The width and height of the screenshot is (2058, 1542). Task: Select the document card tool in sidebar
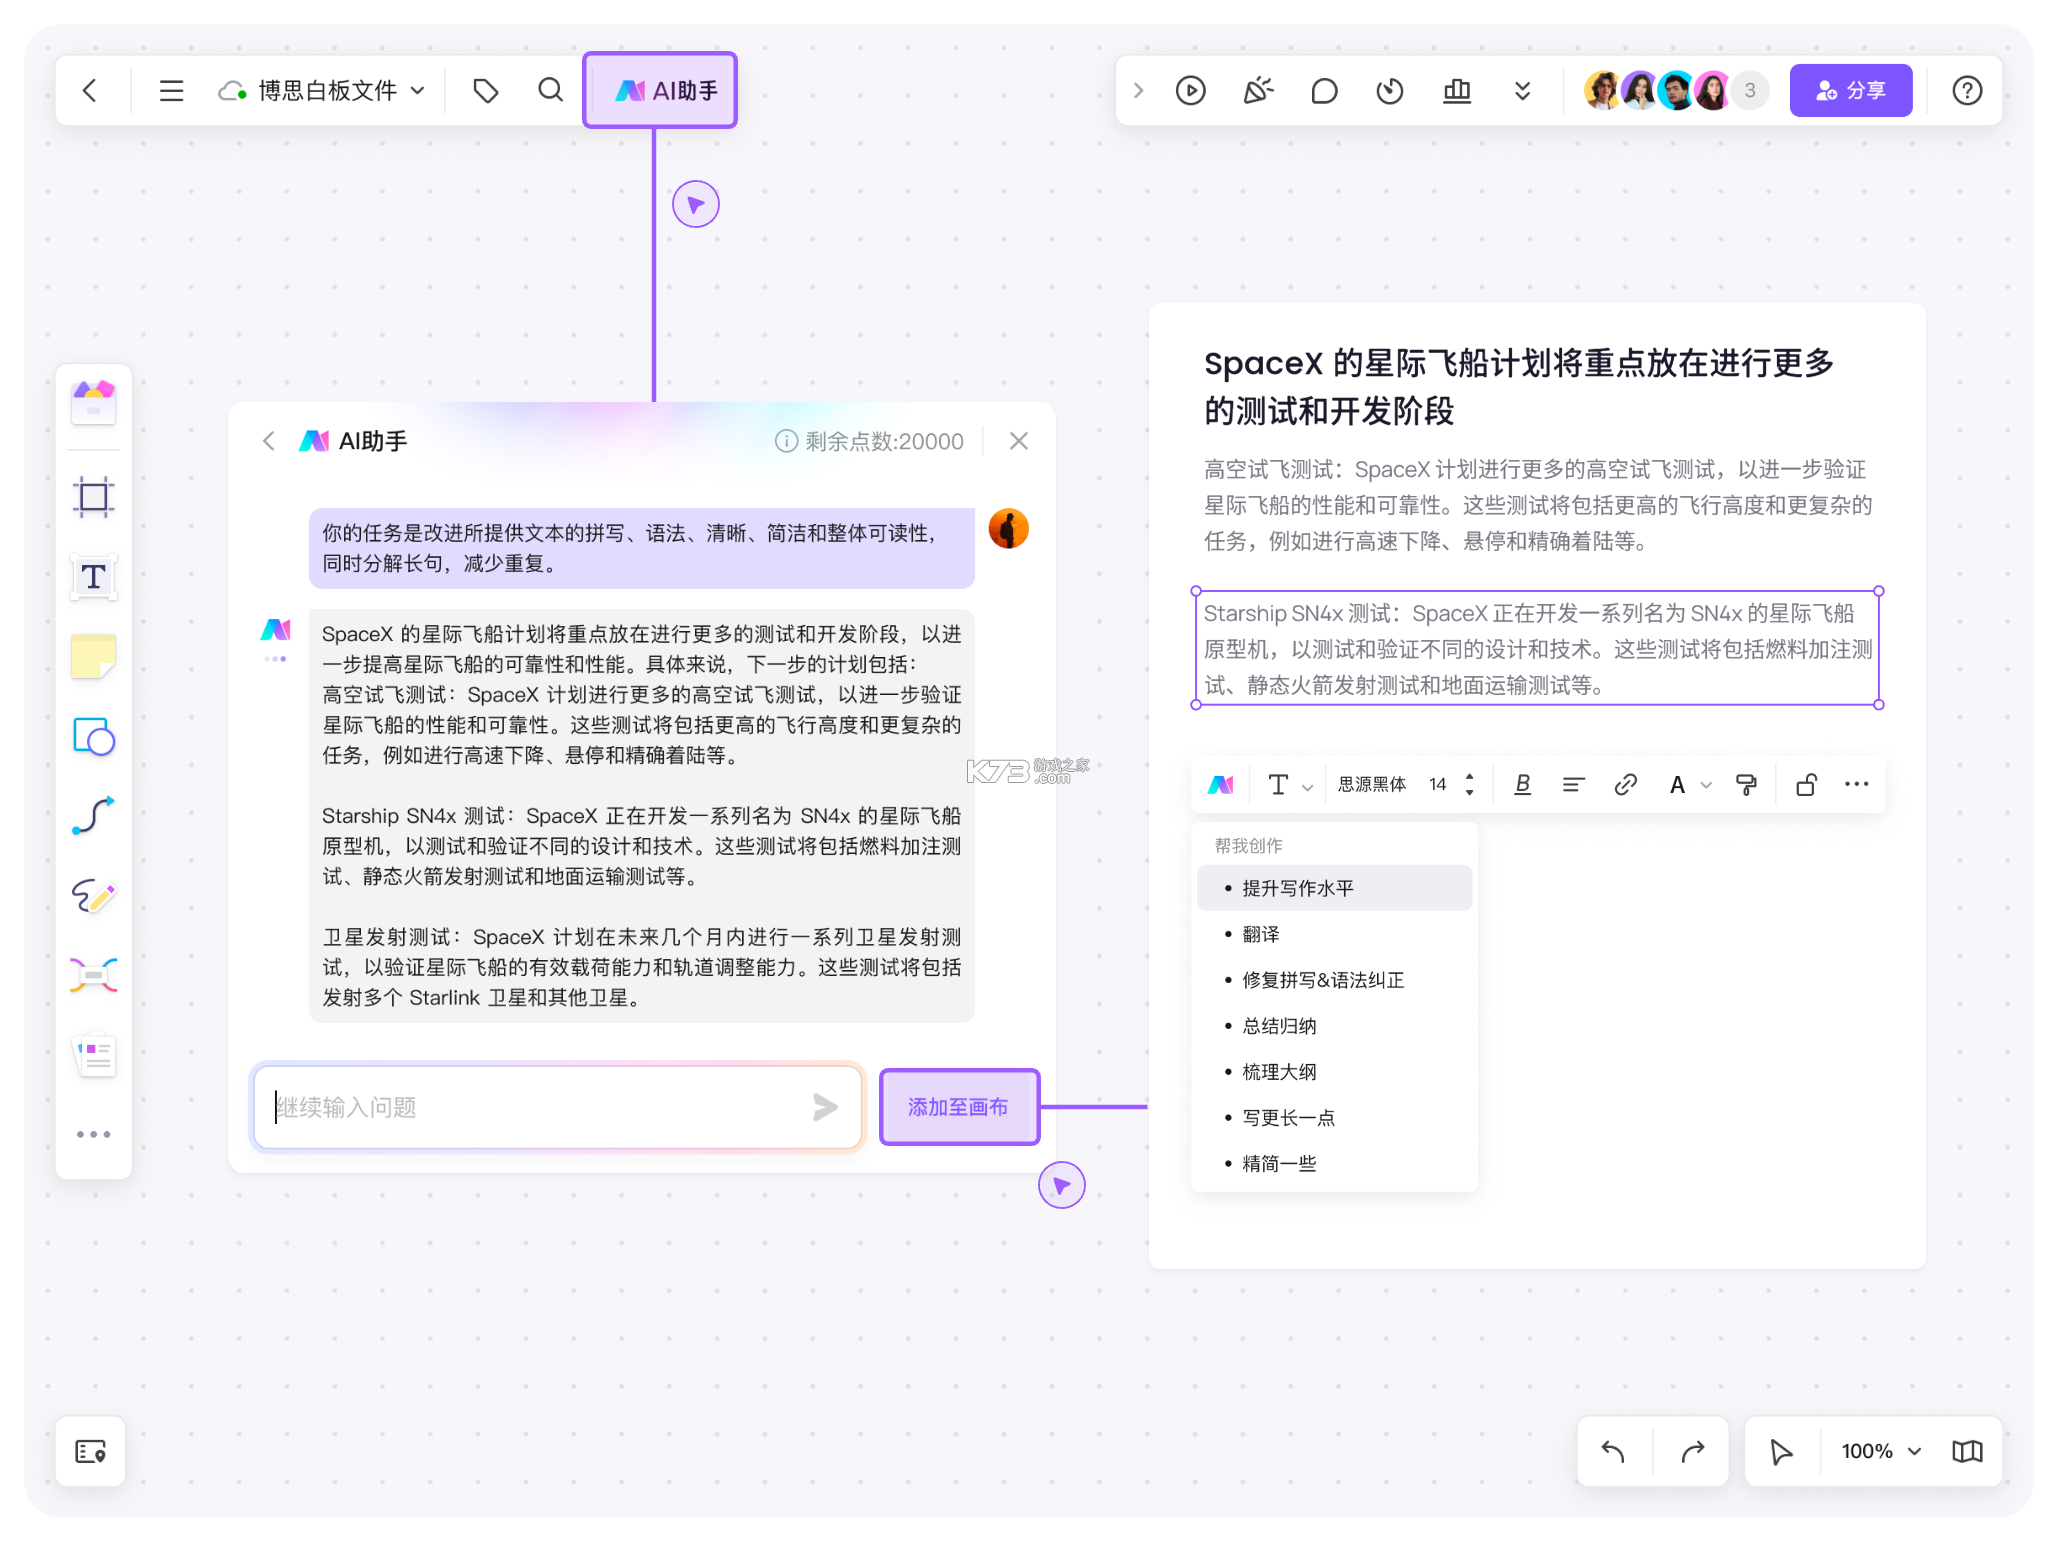pos(94,1055)
